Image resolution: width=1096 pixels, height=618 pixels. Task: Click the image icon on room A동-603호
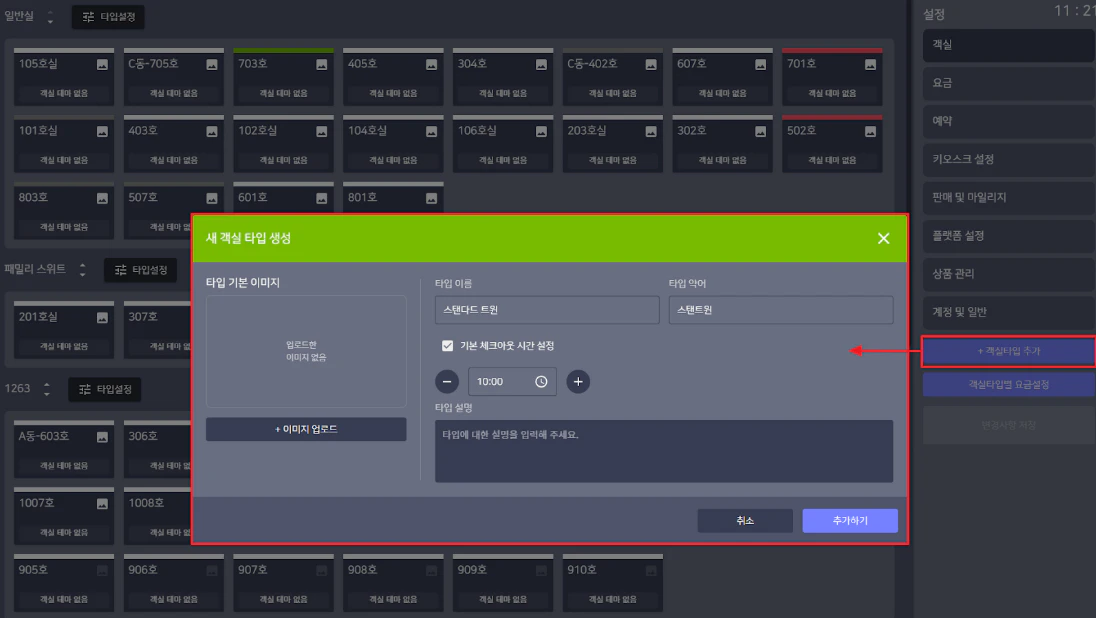coord(102,438)
